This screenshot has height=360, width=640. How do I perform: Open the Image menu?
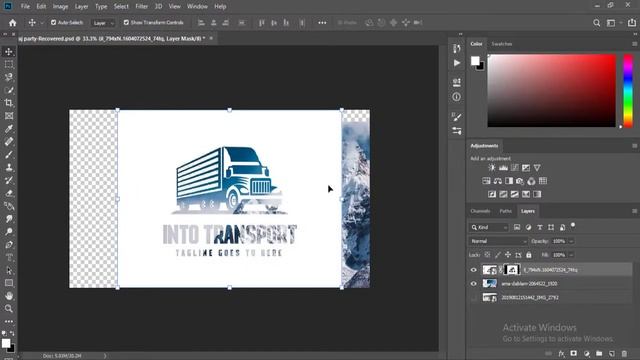click(x=60, y=7)
